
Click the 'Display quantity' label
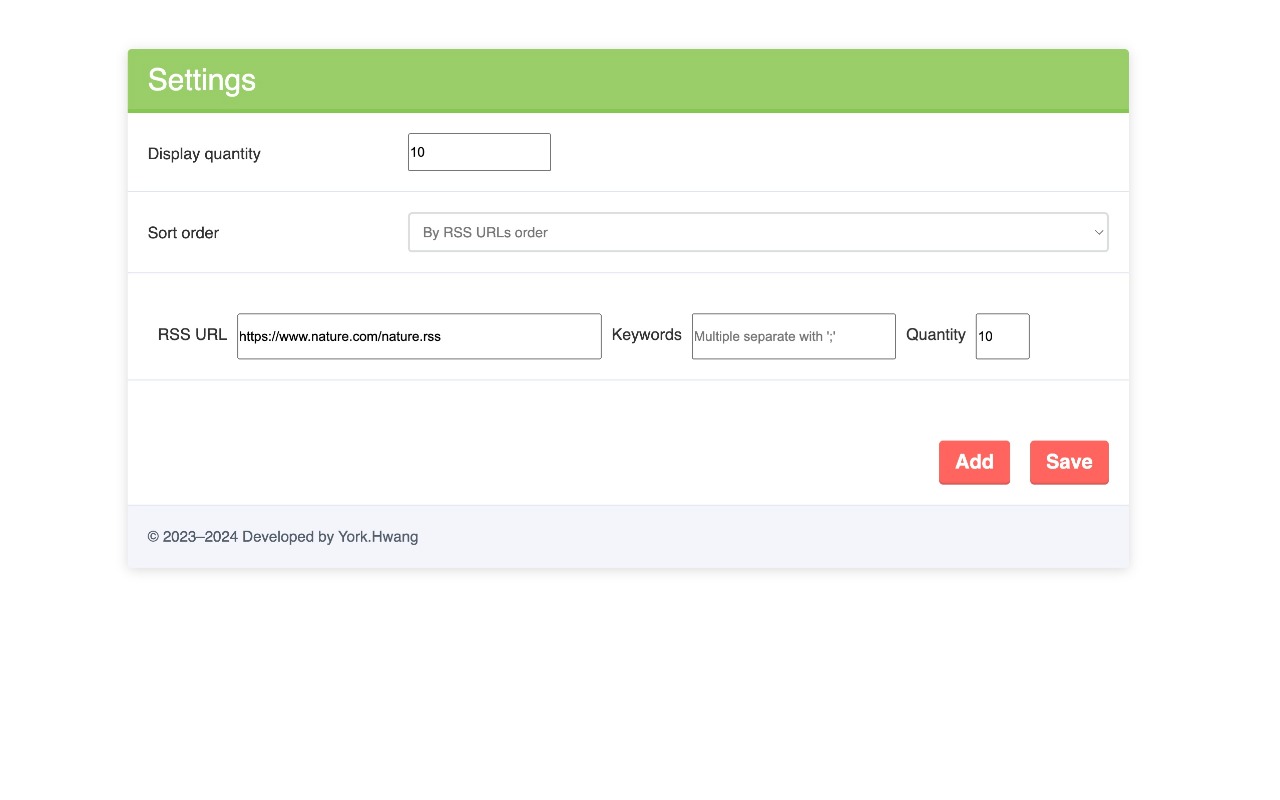click(204, 154)
